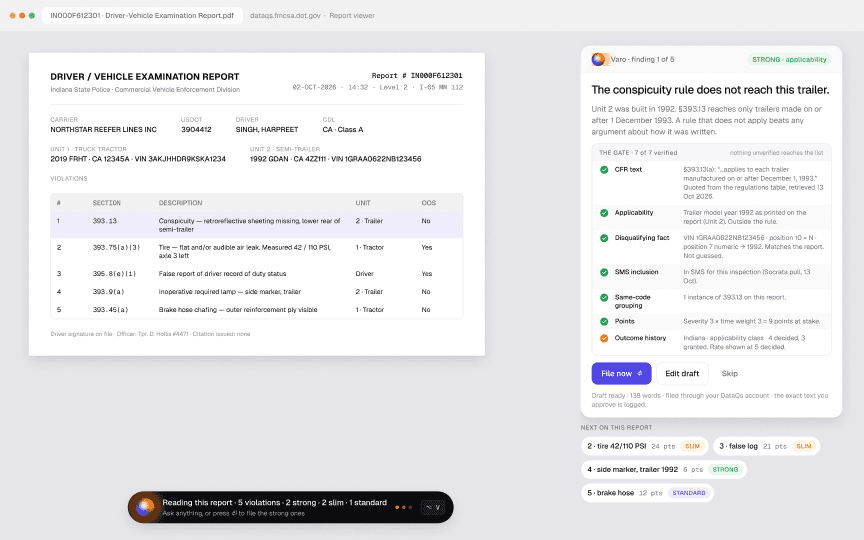The height and width of the screenshot is (540, 864).
Task: Click the File now button
Action: pos(622,374)
